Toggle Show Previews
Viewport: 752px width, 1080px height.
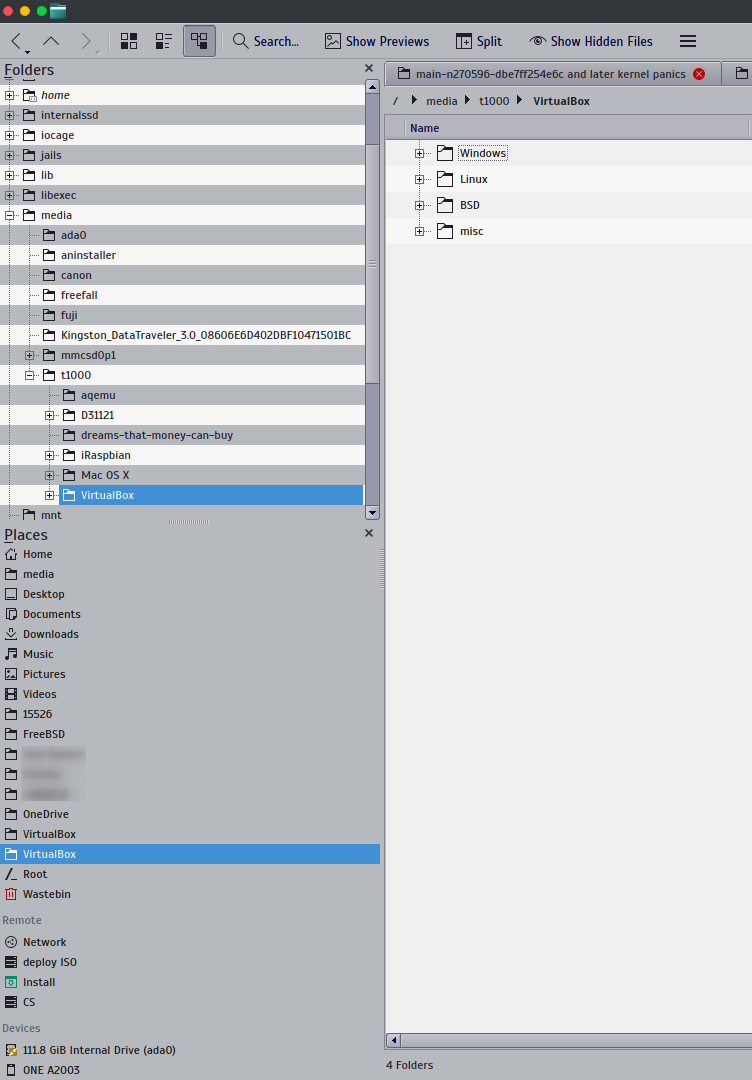(376, 41)
